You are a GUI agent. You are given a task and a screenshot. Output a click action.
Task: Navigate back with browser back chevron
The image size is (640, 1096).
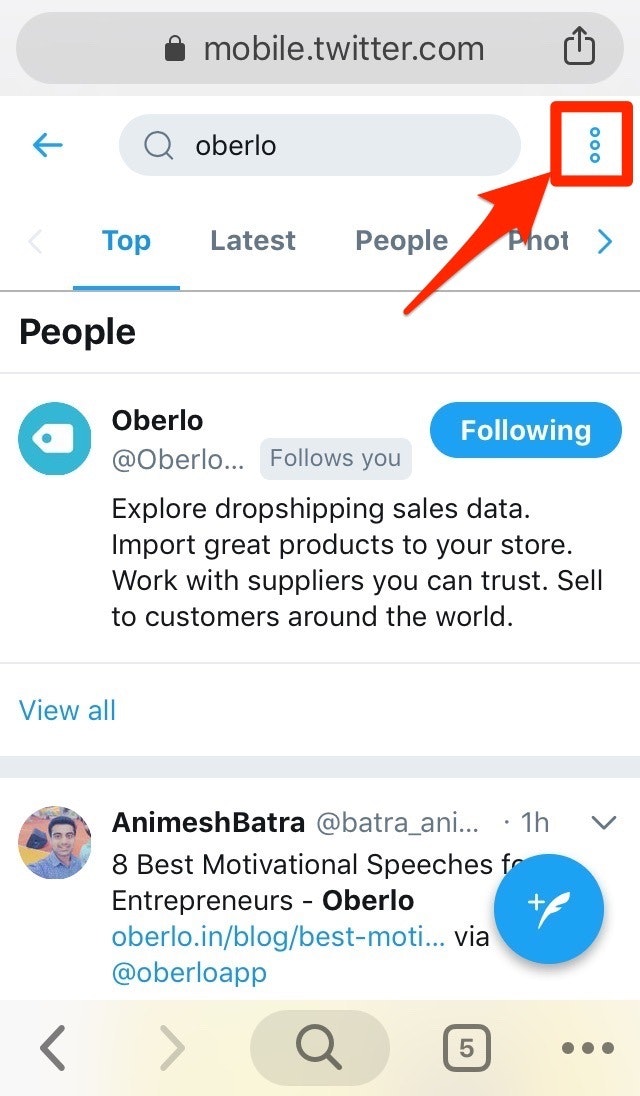coord(53,1048)
